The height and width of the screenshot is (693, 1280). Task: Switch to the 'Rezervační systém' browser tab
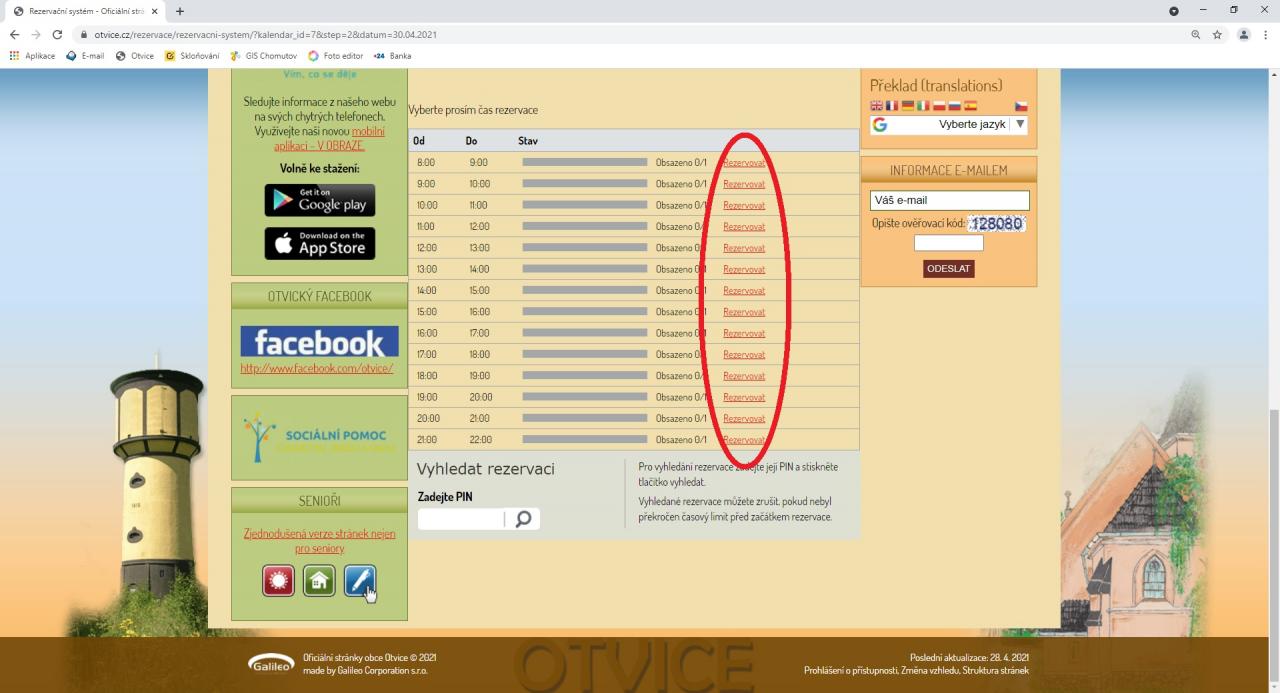(x=80, y=11)
